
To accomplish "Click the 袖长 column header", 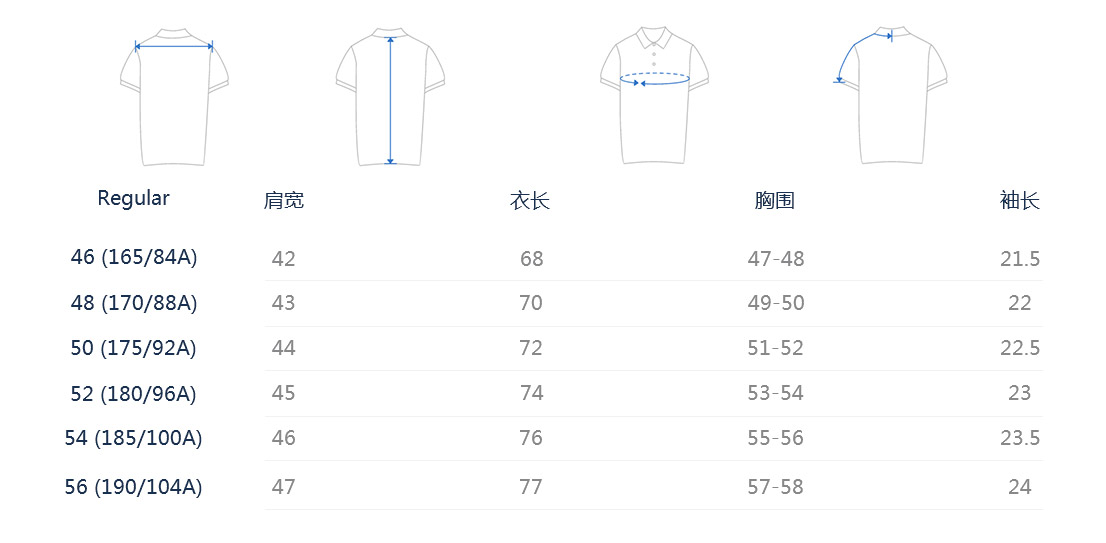I will point(1020,201).
